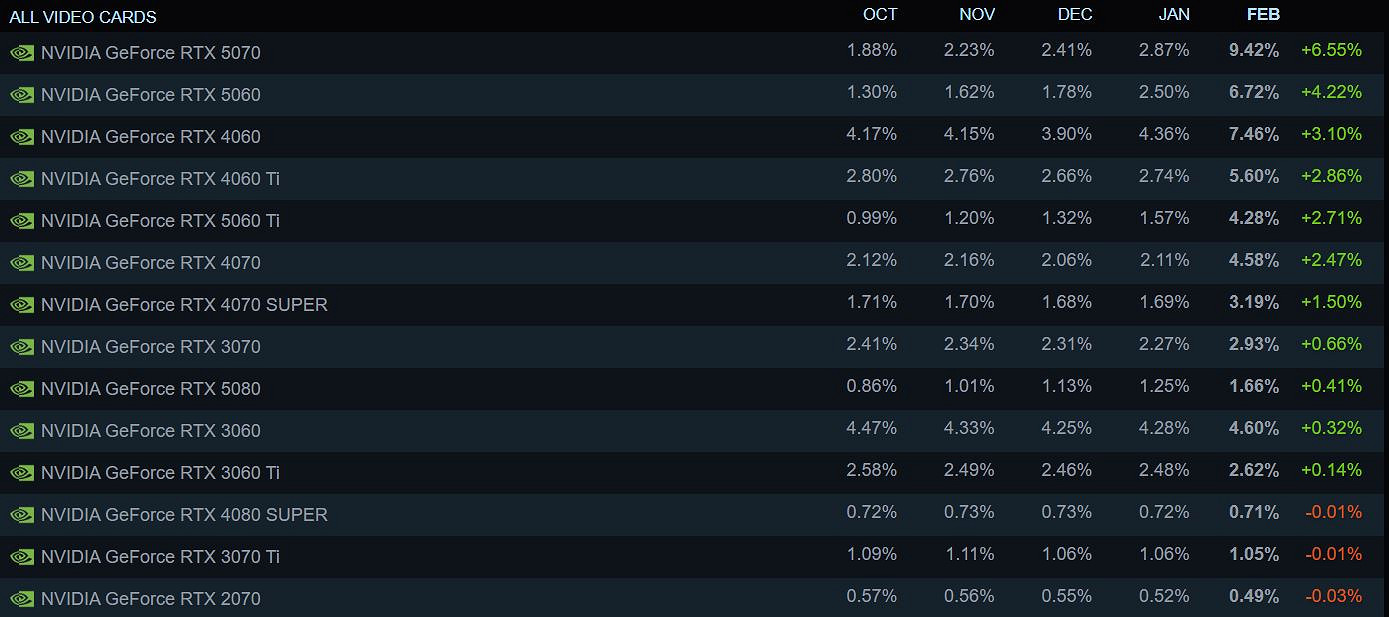The image size is (1389, 617).
Task: Click the NVIDIA icon beside RTX 5060
Action: pyautogui.click(x=22, y=94)
